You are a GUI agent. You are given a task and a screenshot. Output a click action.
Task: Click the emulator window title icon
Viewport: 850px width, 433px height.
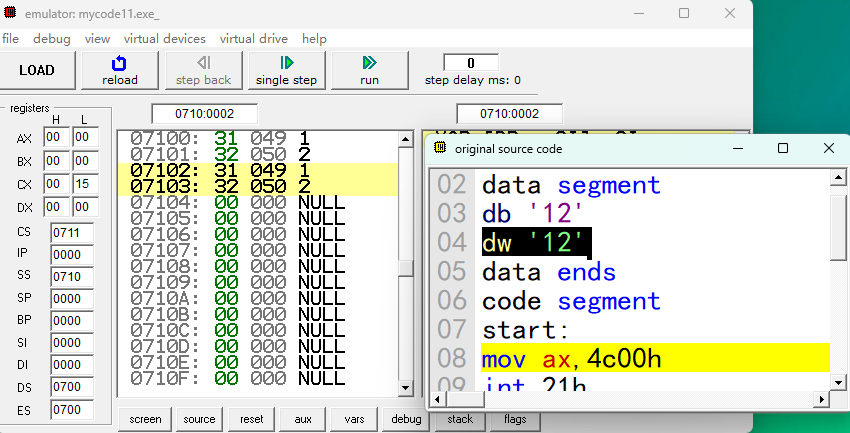pos(9,12)
